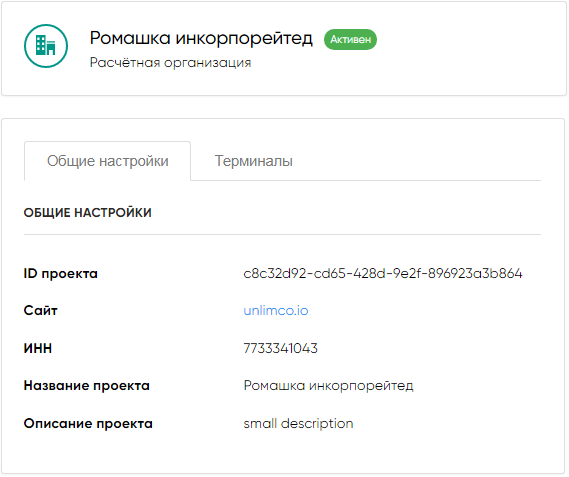Click the project name value Ромашка инкорпорейтед
The image size is (569, 477).
click(328, 386)
